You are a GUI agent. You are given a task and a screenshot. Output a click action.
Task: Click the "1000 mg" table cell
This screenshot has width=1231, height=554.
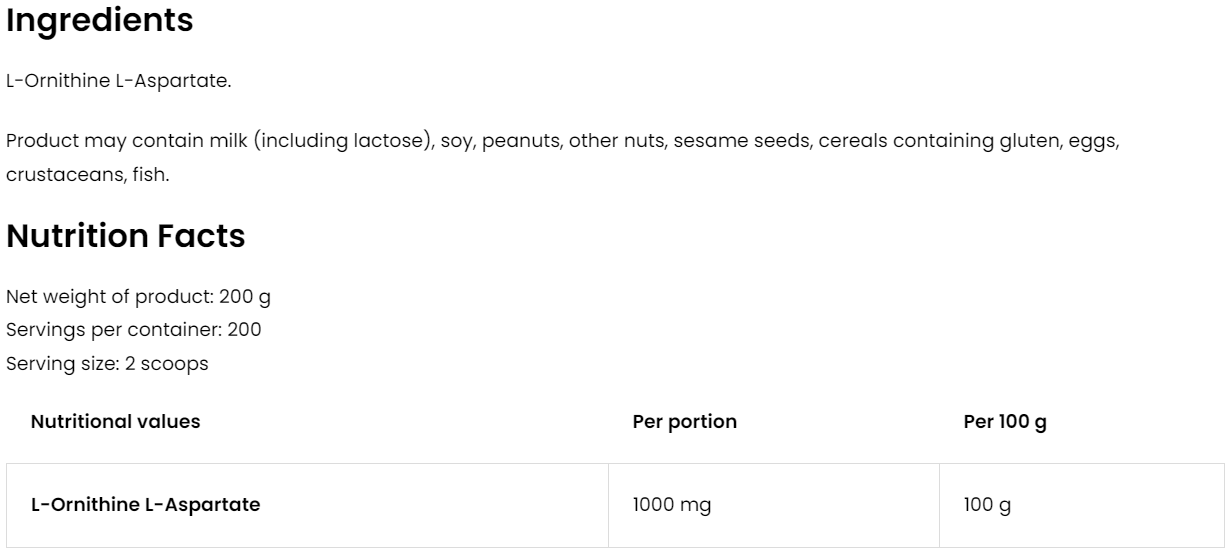672,505
